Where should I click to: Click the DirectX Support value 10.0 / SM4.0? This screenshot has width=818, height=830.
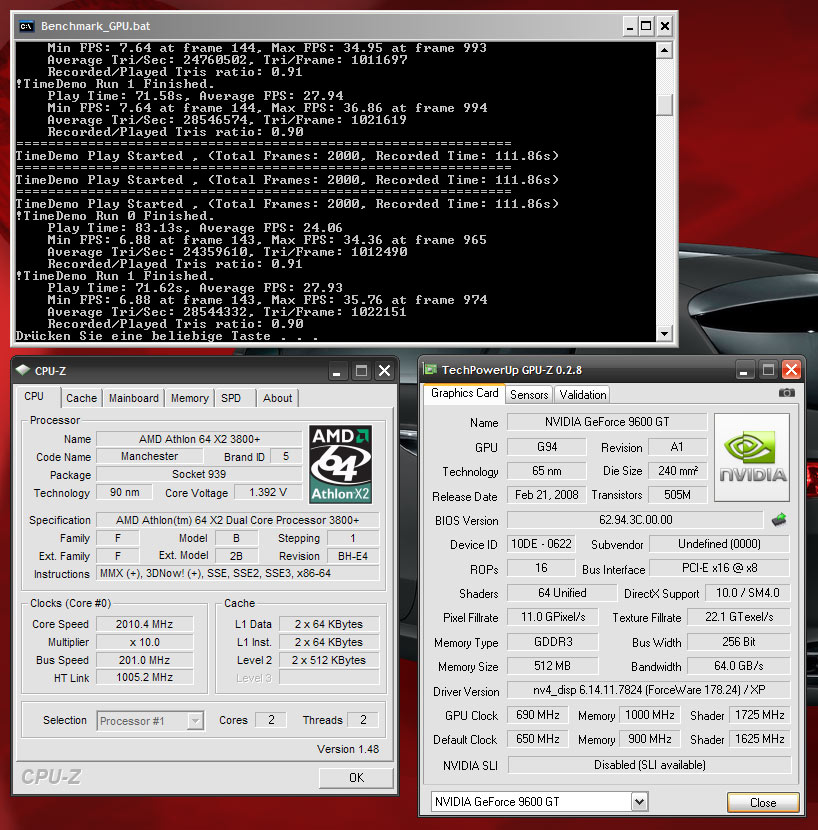point(748,593)
